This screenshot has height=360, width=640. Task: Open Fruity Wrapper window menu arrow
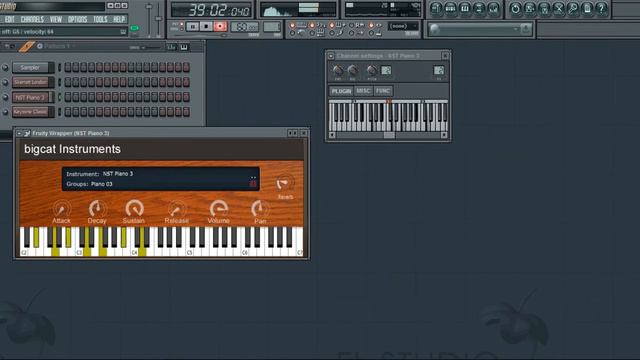click(19, 133)
